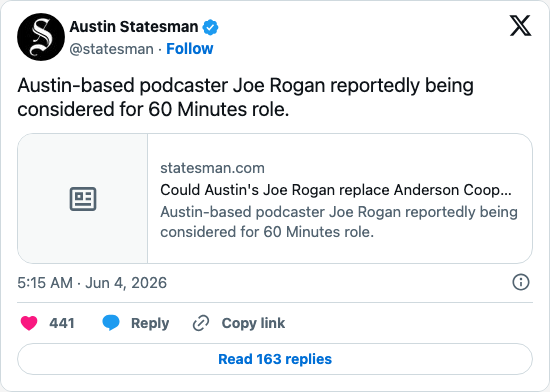Open the X logo link
550x392 pixels.
[521, 26]
